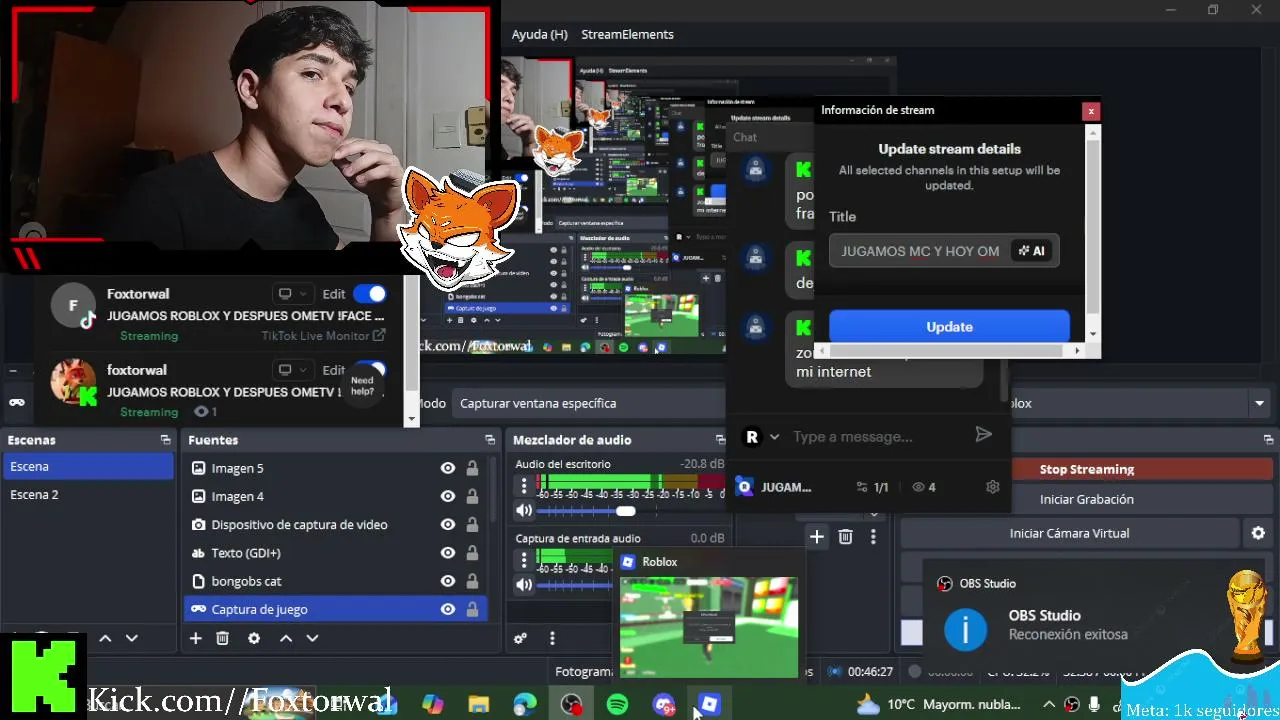Move selected source up in Fuentes
The width and height of the screenshot is (1280, 720).
point(286,638)
